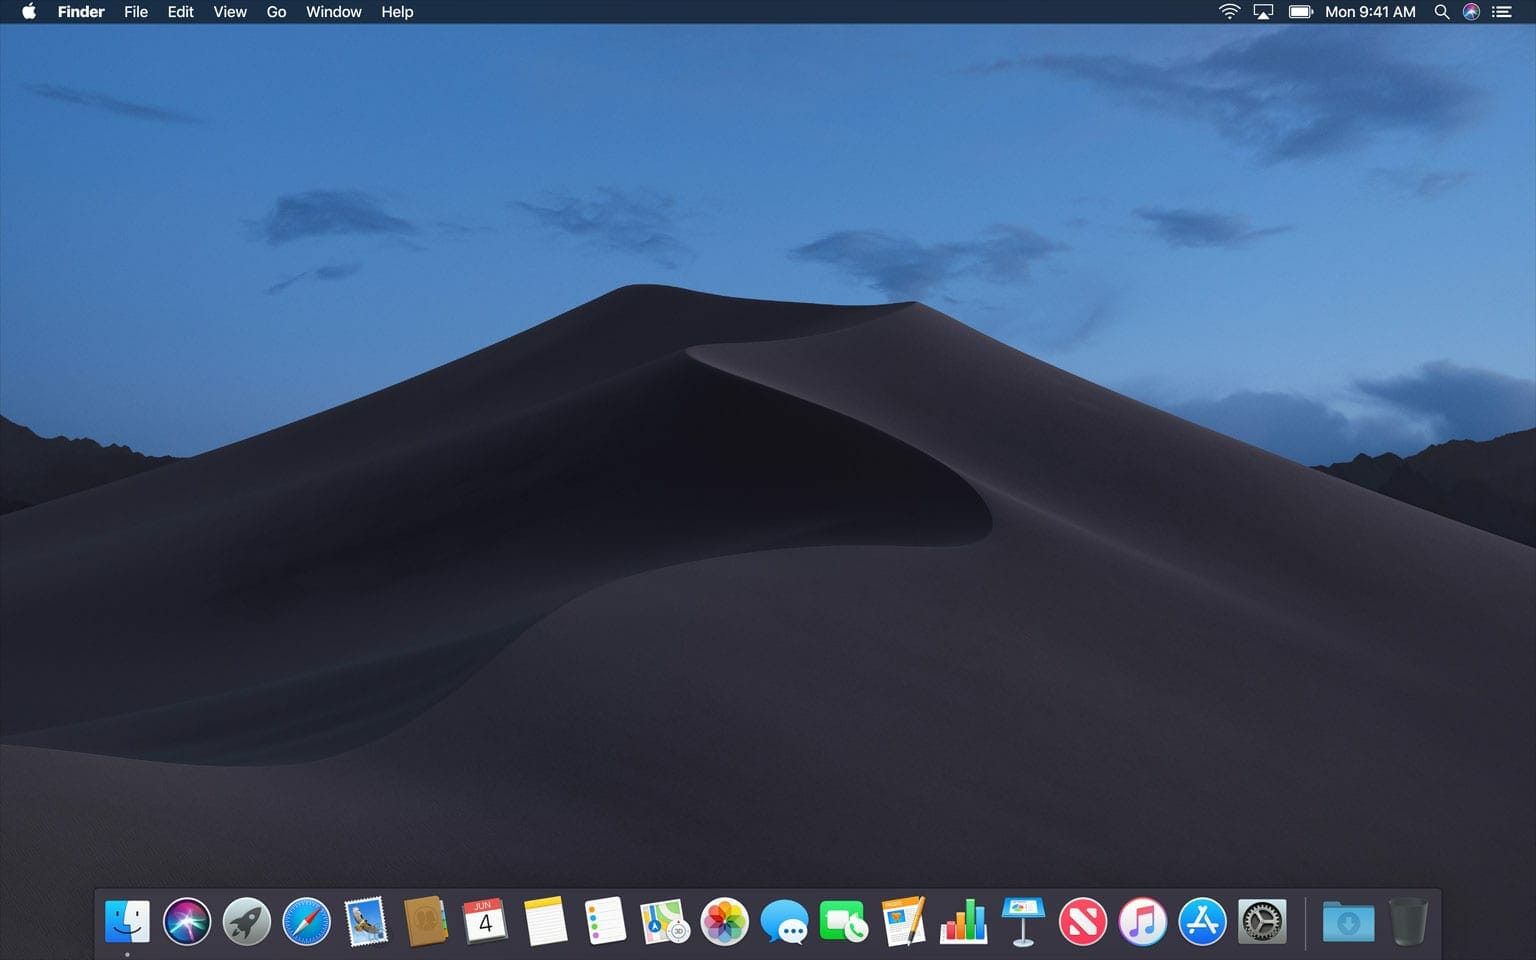
Task: Open the Photos app
Action: (x=724, y=921)
